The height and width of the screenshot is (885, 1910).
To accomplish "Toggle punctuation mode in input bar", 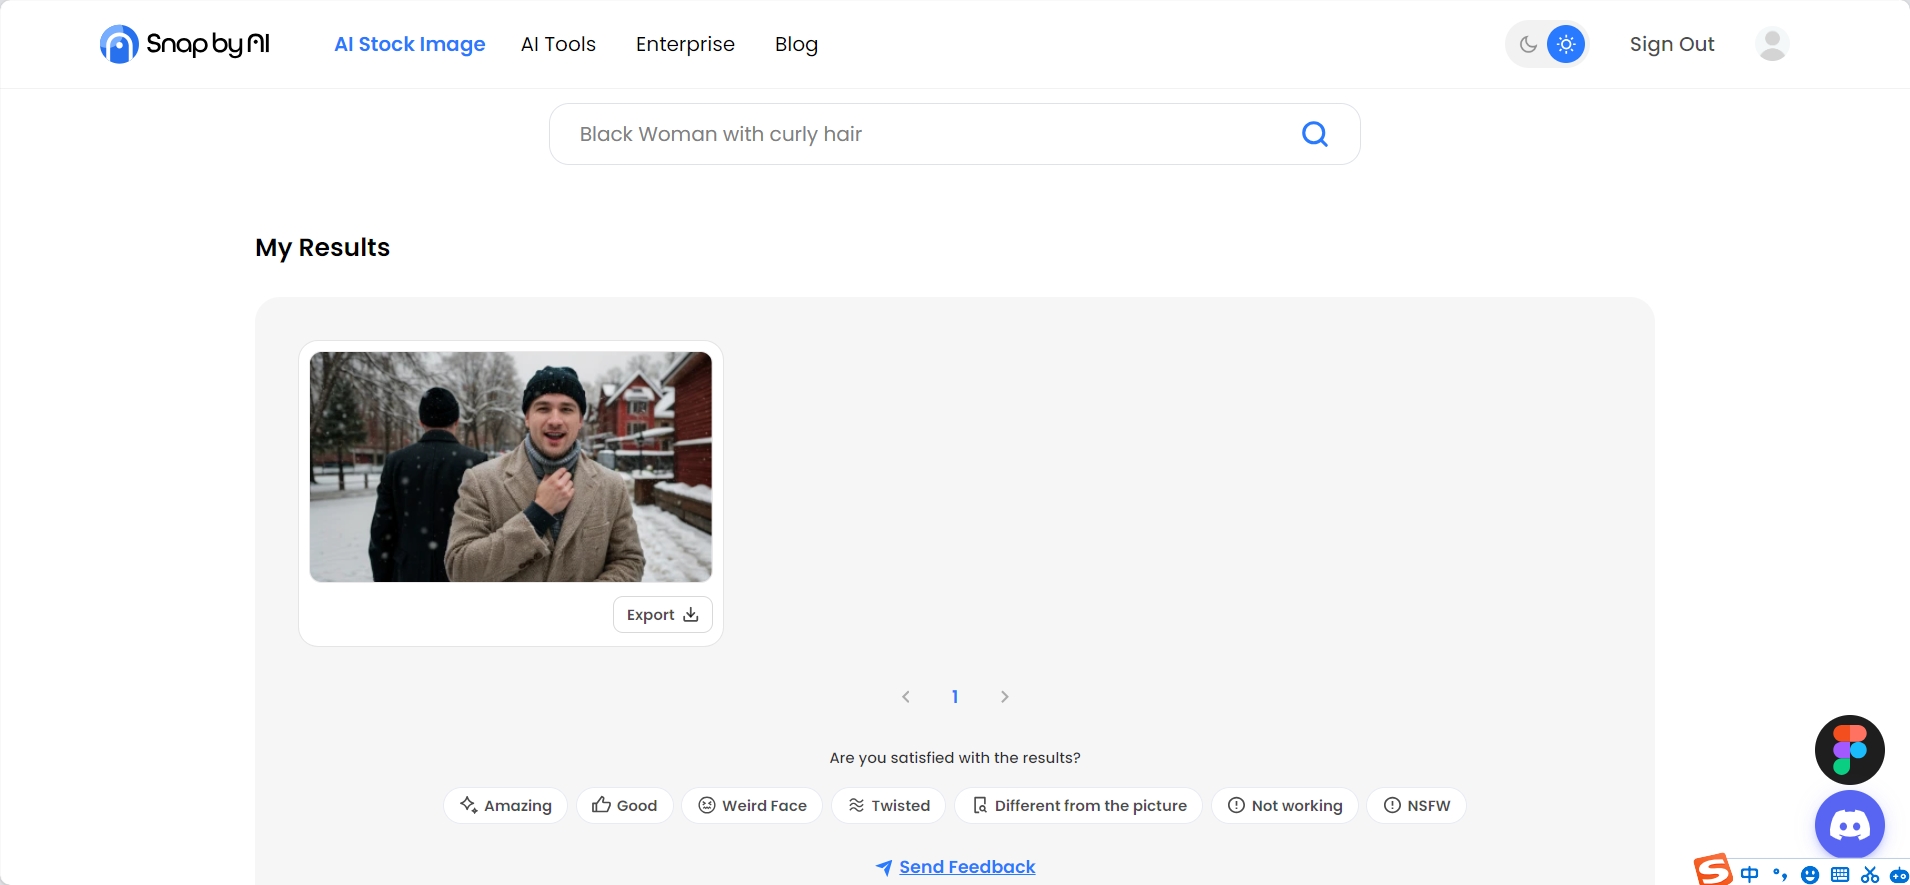I will (x=1780, y=875).
